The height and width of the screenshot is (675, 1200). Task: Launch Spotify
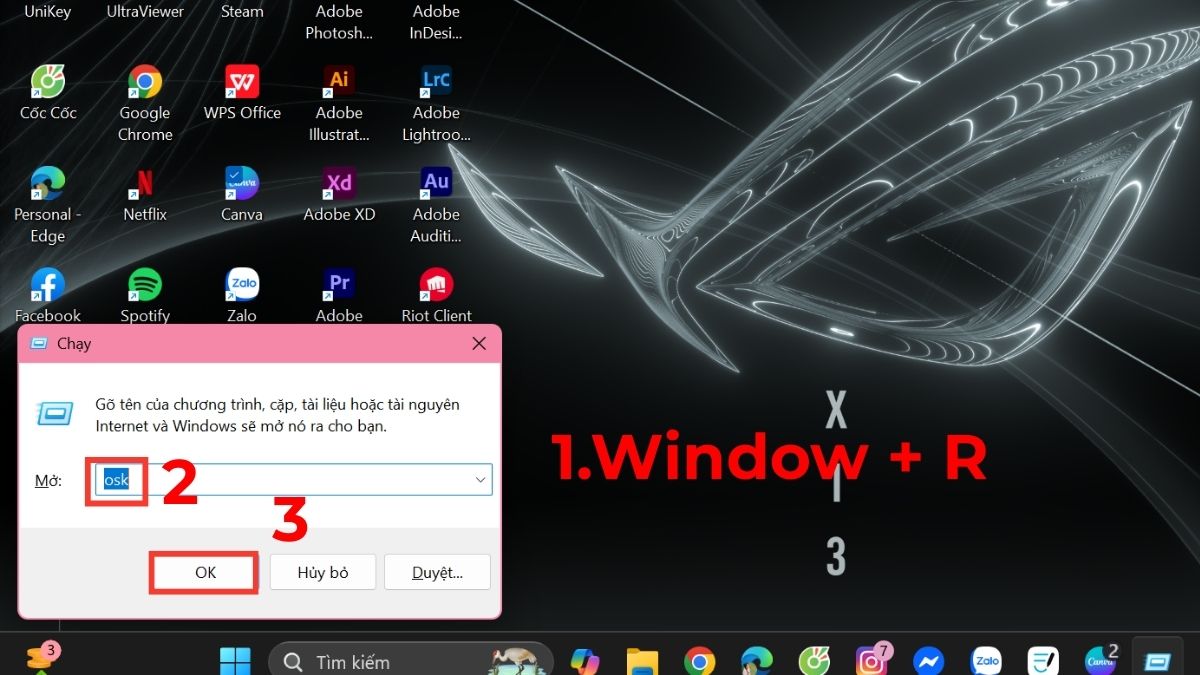[144, 284]
